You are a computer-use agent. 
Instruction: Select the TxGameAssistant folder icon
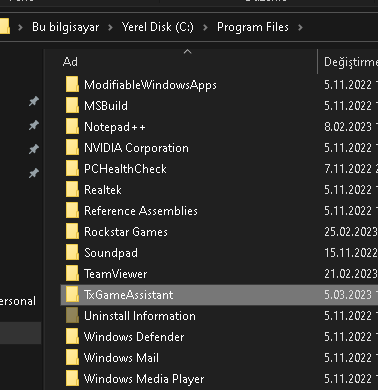pyautogui.click(x=72, y=295)
